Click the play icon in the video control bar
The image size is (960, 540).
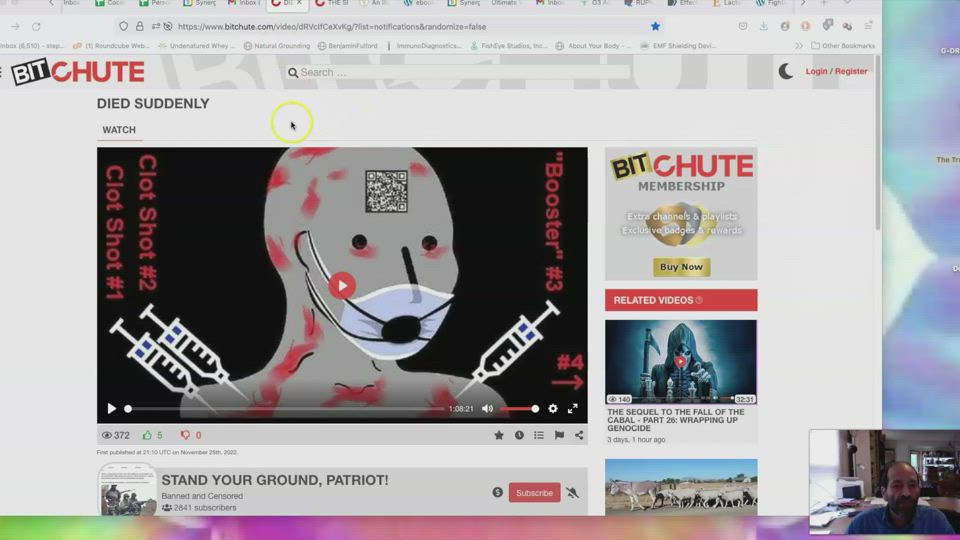click(111, 408)
